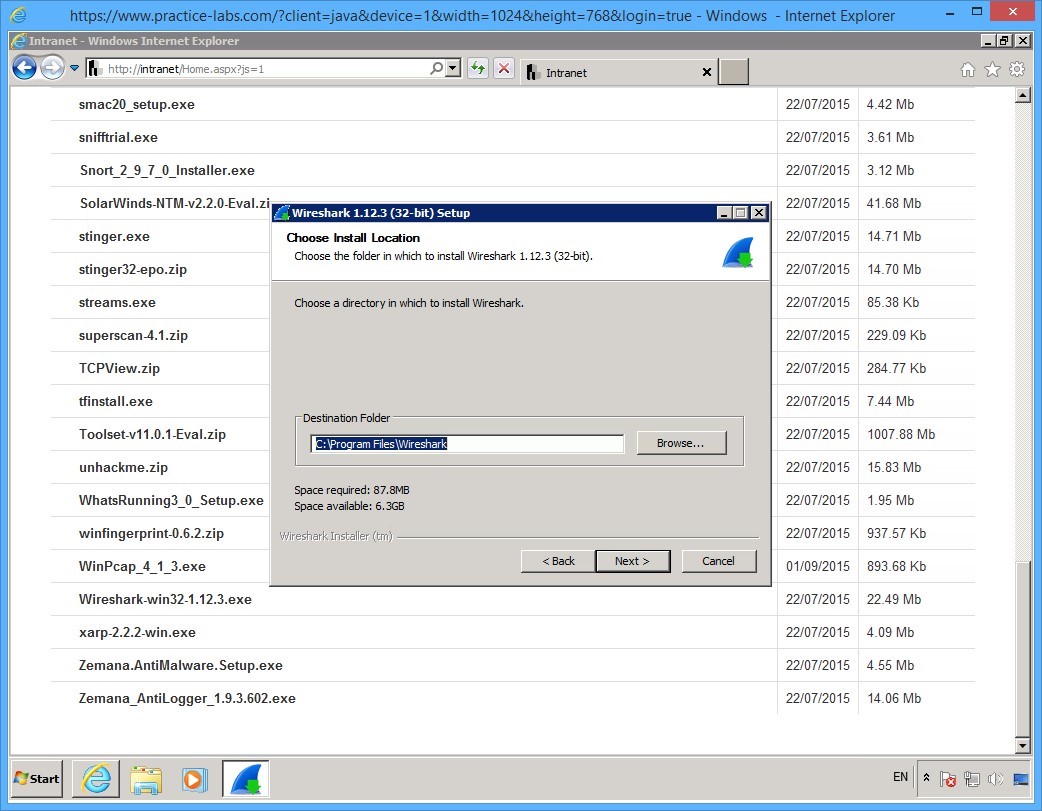Open the browser search with the magnifier icon
Screen dimensions: 1042x811
[433, 68]
